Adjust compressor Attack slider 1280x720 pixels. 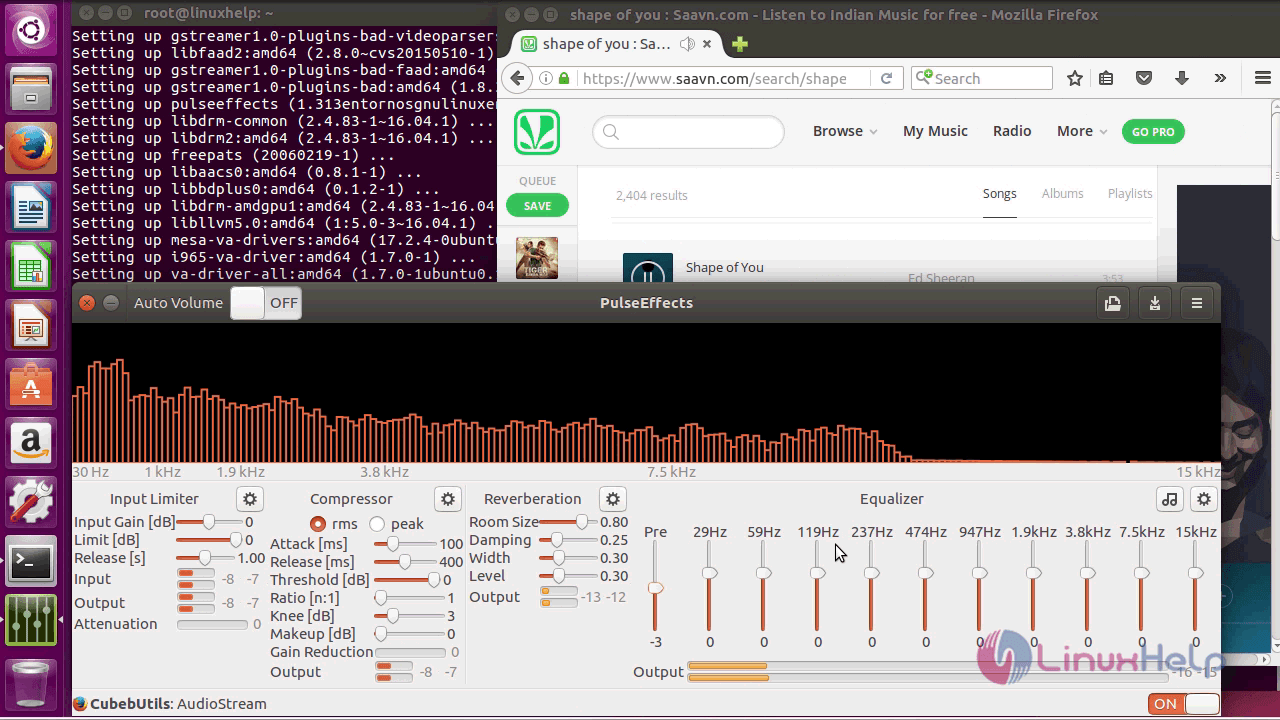coord(404,544)
